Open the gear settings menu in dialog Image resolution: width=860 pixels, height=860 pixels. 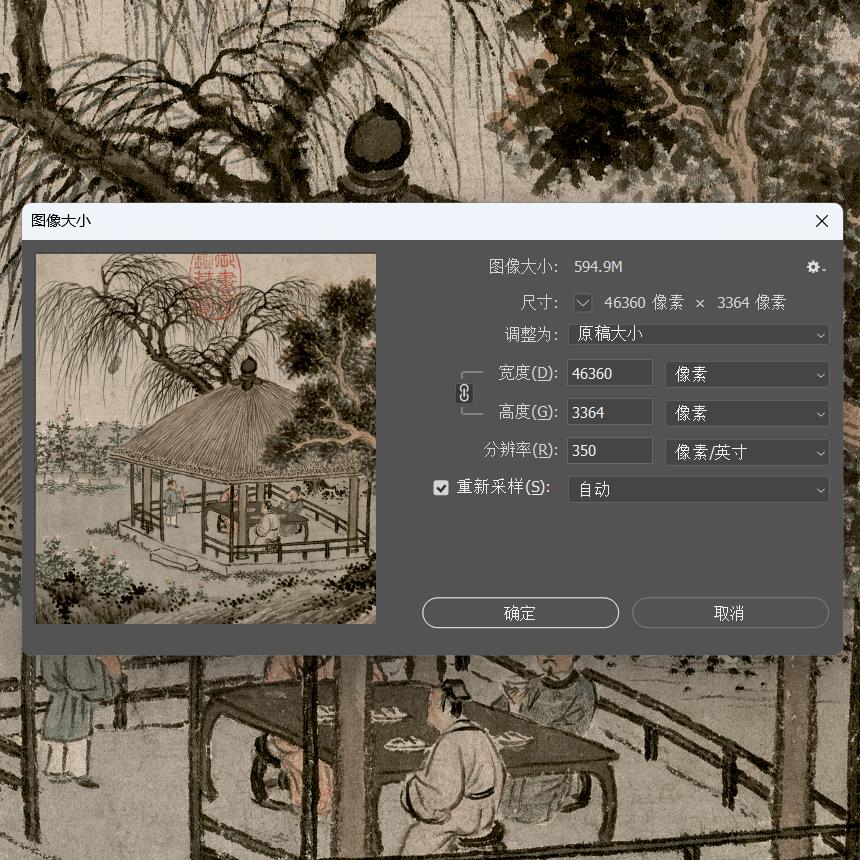(x=816, y=267)
